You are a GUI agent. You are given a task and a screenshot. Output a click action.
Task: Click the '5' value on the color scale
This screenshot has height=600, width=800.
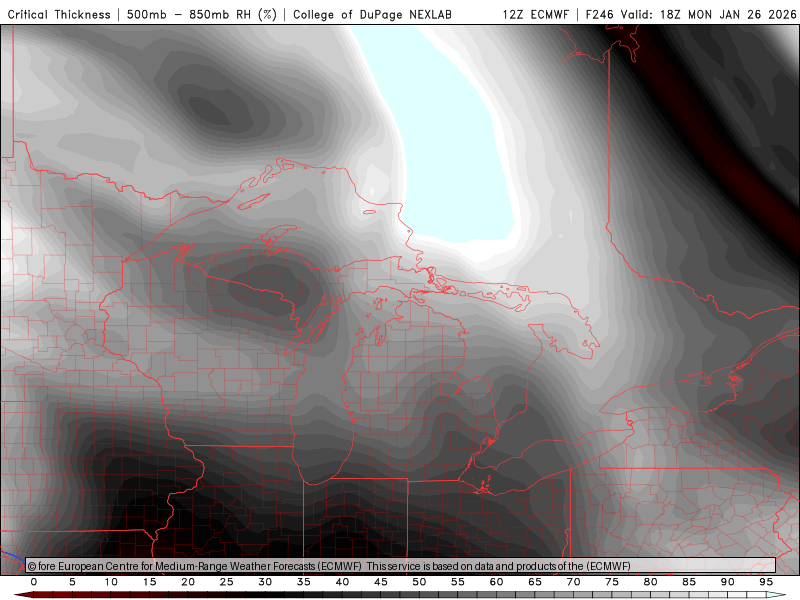pos(72,582)
